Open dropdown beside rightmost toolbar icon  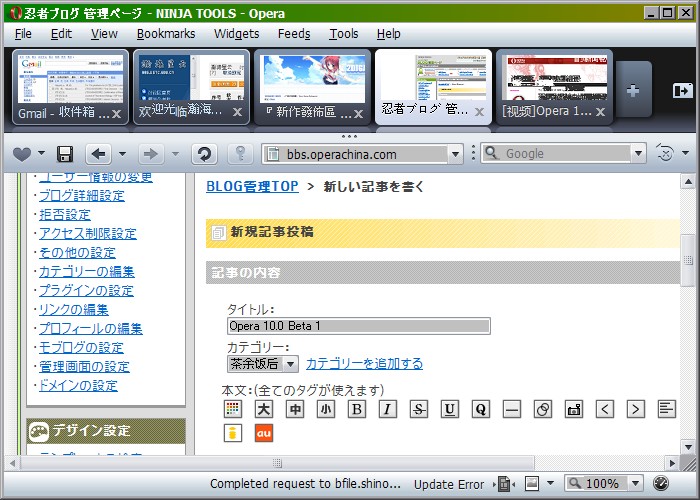pos(685,153)
